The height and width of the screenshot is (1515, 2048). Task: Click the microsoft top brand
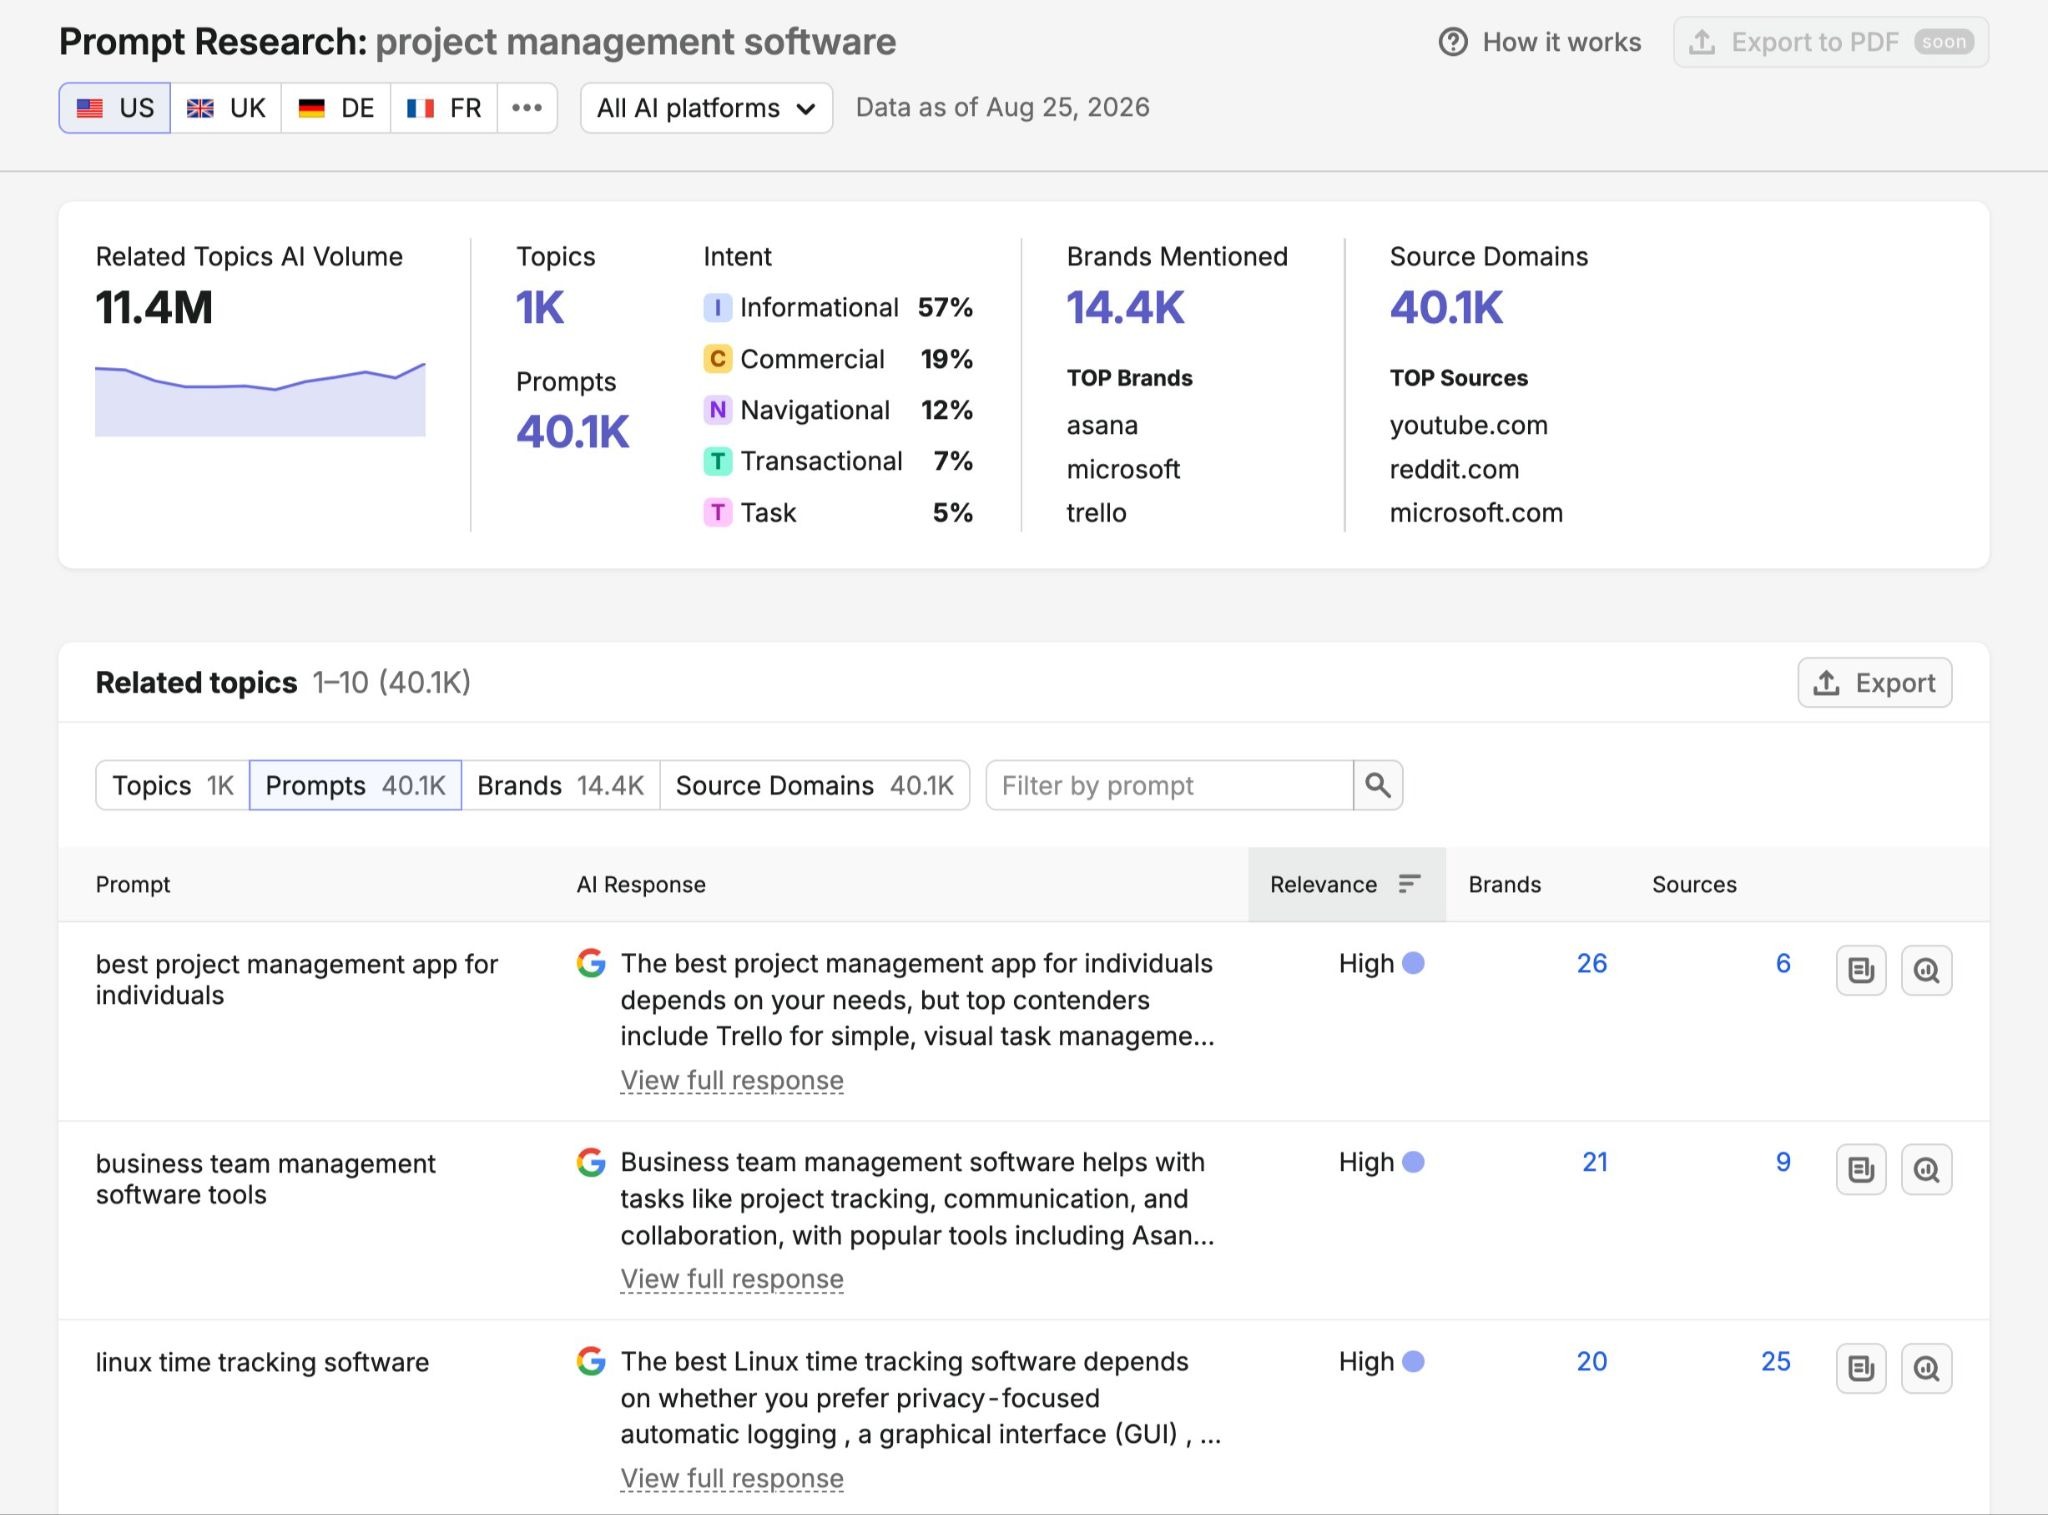click(x=1123, y=469)
